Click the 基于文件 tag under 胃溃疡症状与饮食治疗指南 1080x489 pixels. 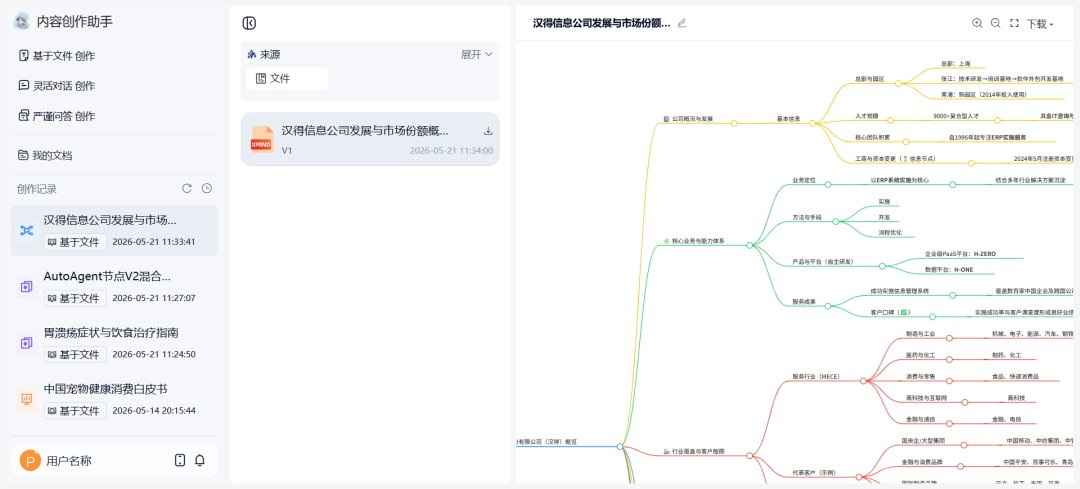tap(75, 355)
